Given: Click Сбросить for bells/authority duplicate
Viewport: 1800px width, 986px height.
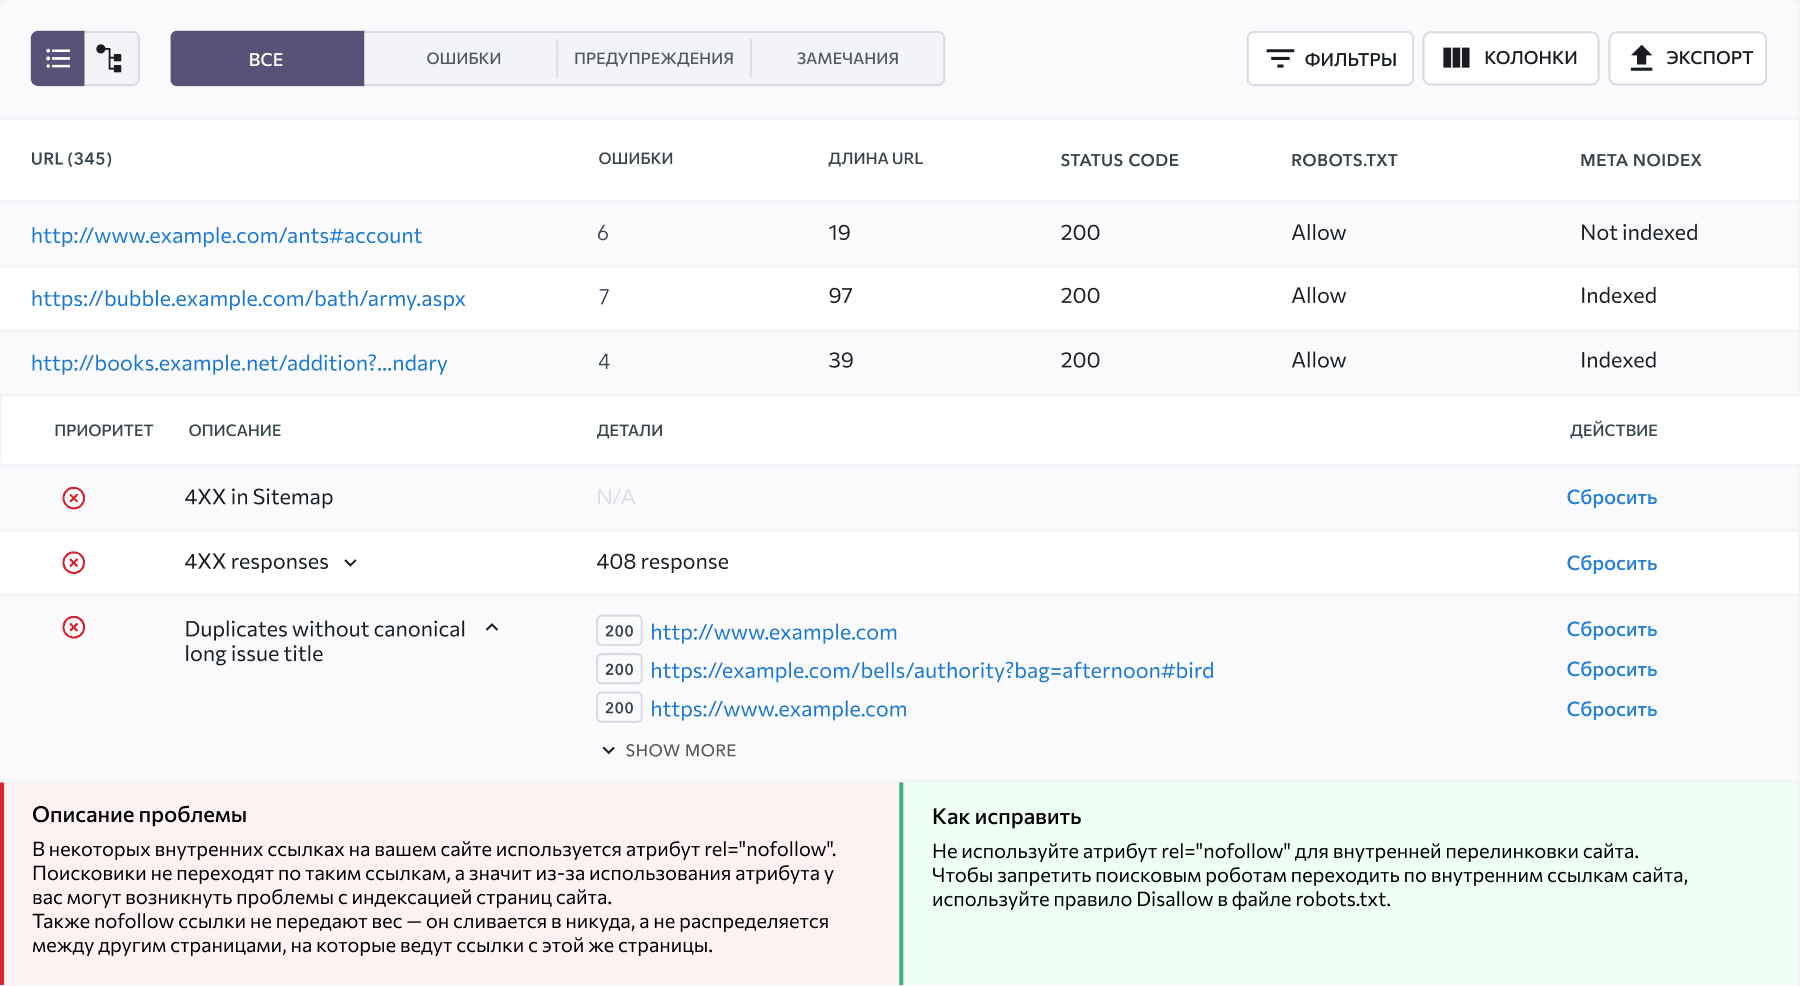Looking at the screenshot, I should click(x=1612, y=669).
